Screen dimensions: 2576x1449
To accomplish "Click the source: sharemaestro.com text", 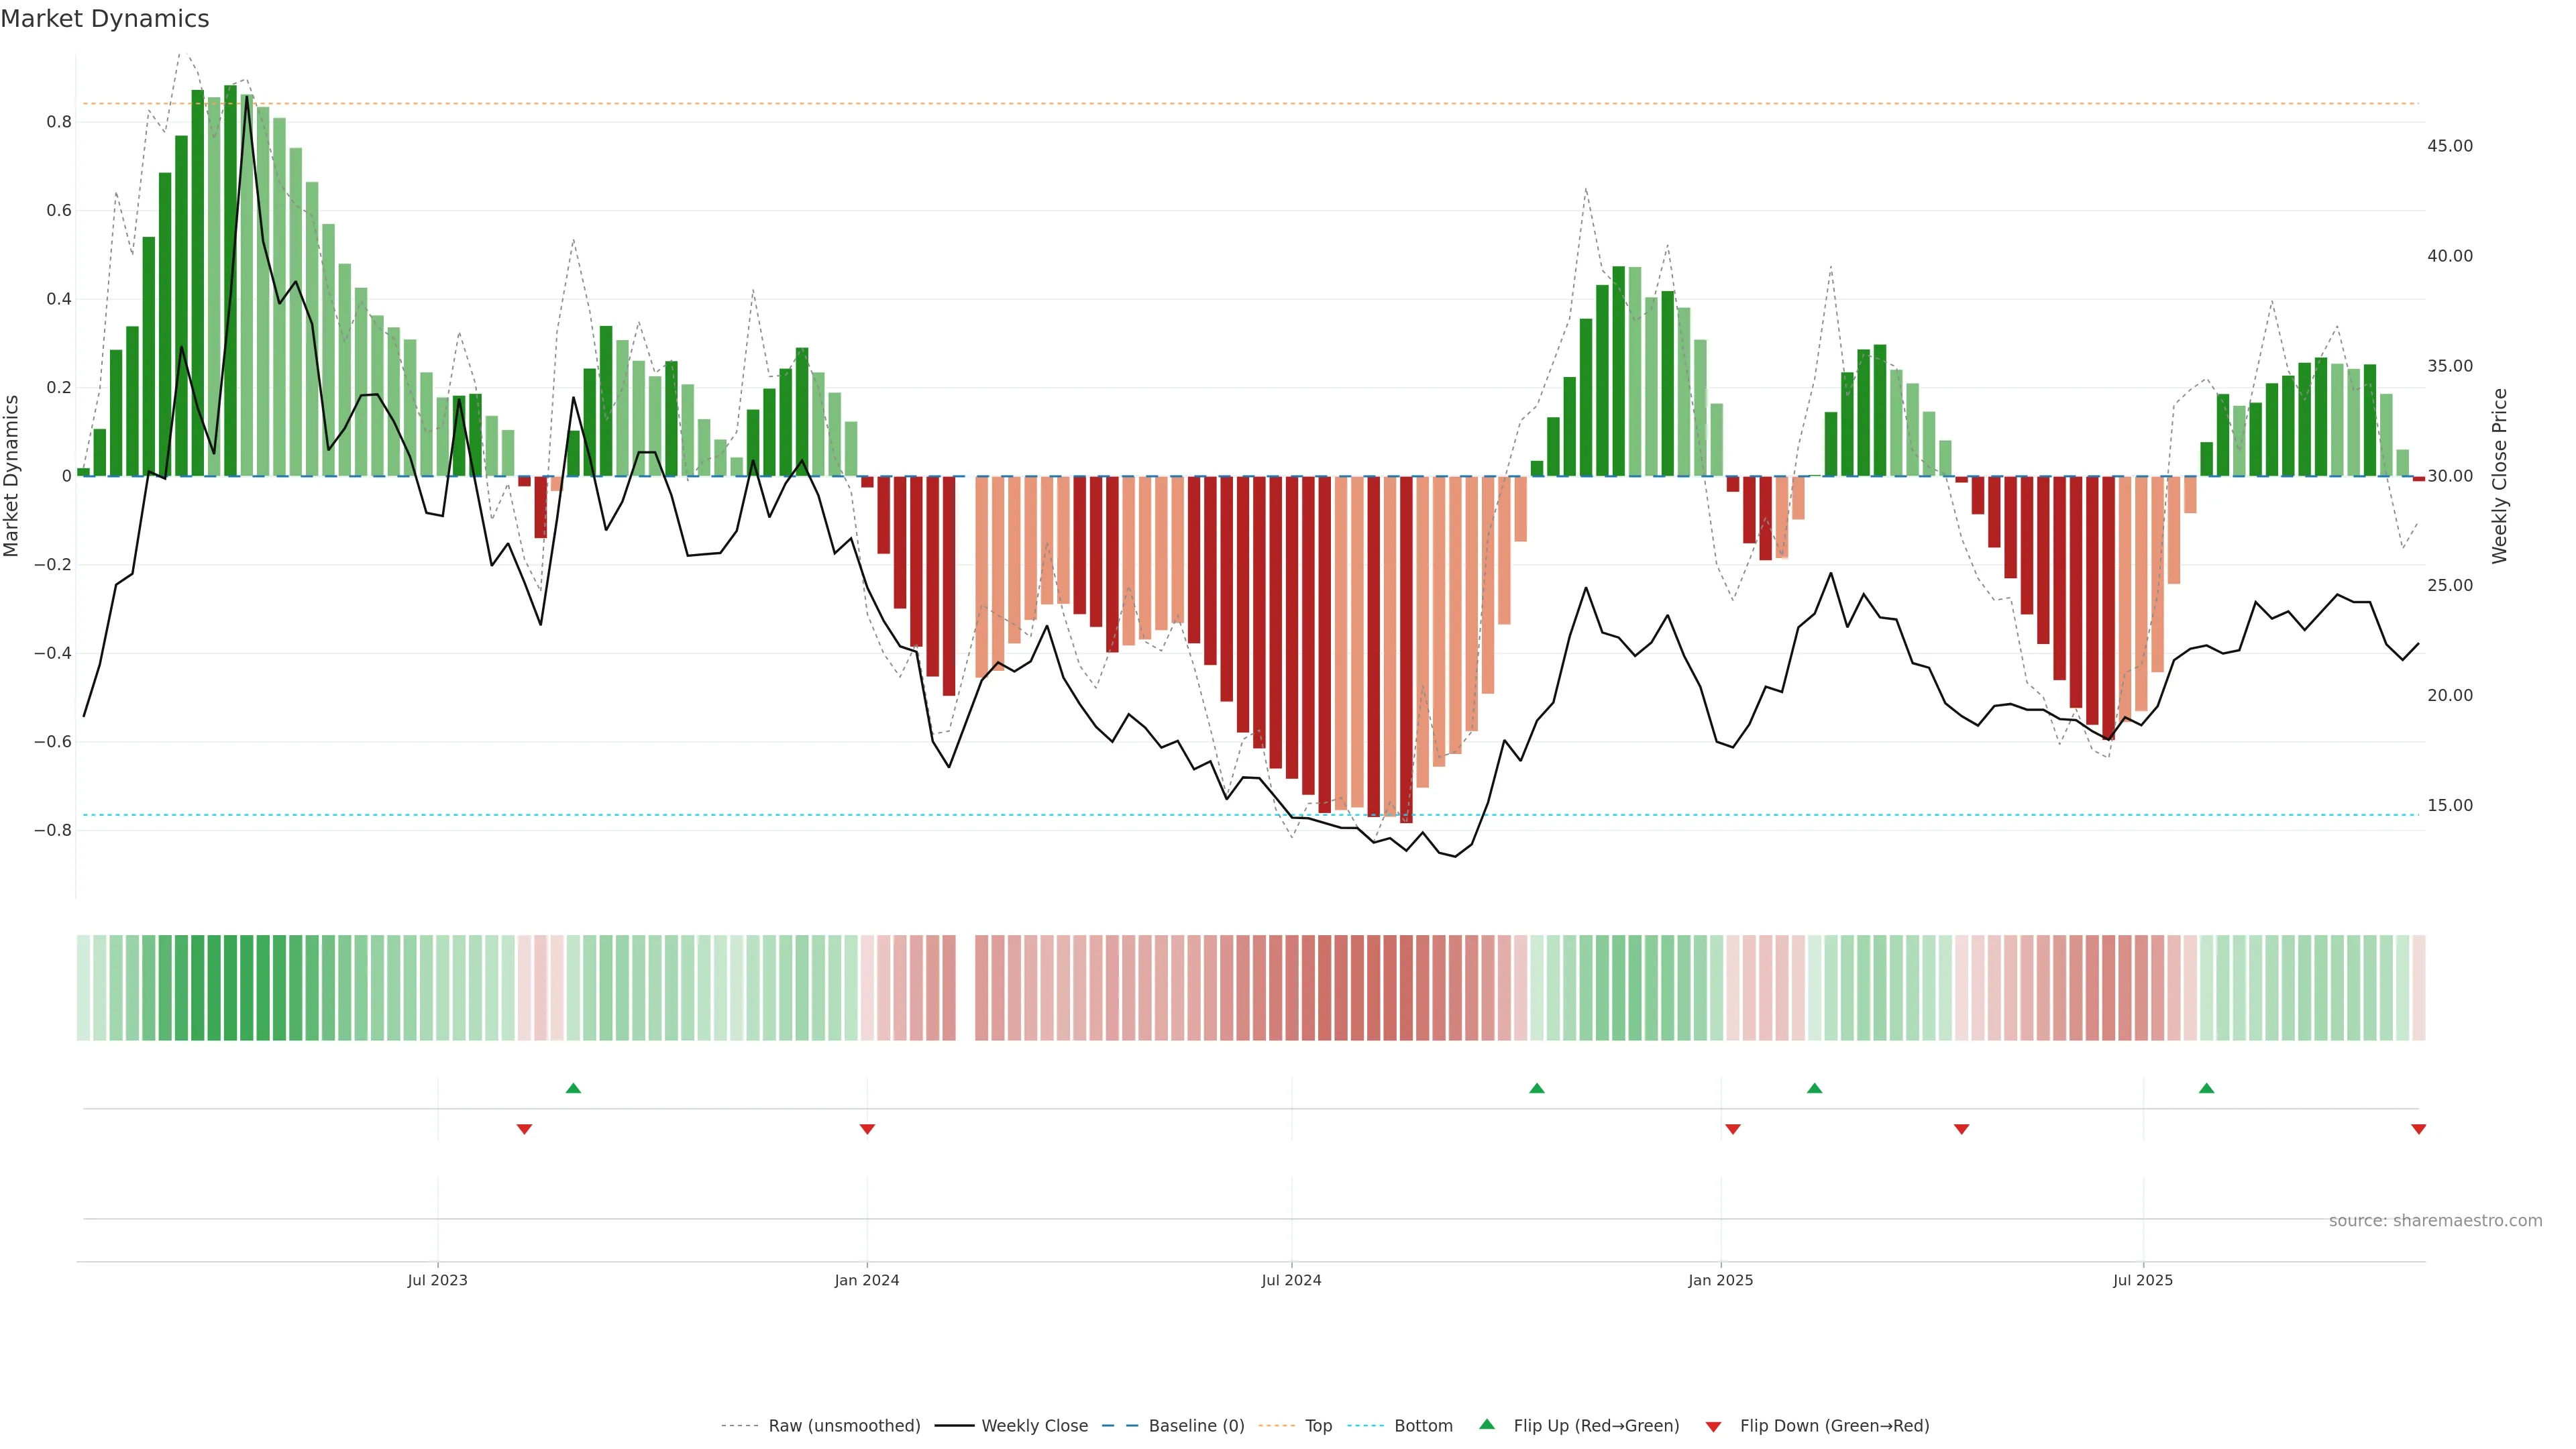I will click(x=2435, y=1220).
